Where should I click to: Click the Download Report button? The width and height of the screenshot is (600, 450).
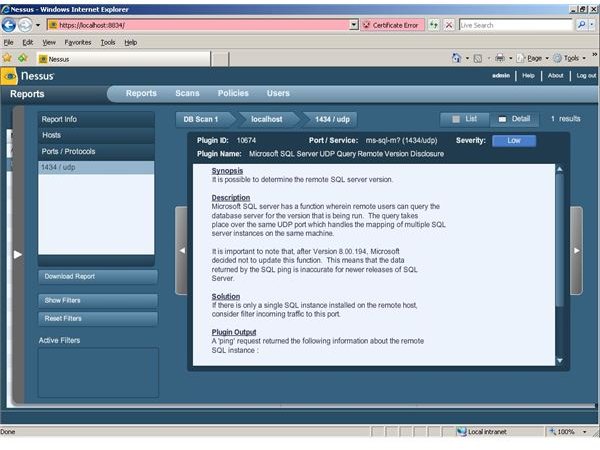coord(98,277)
